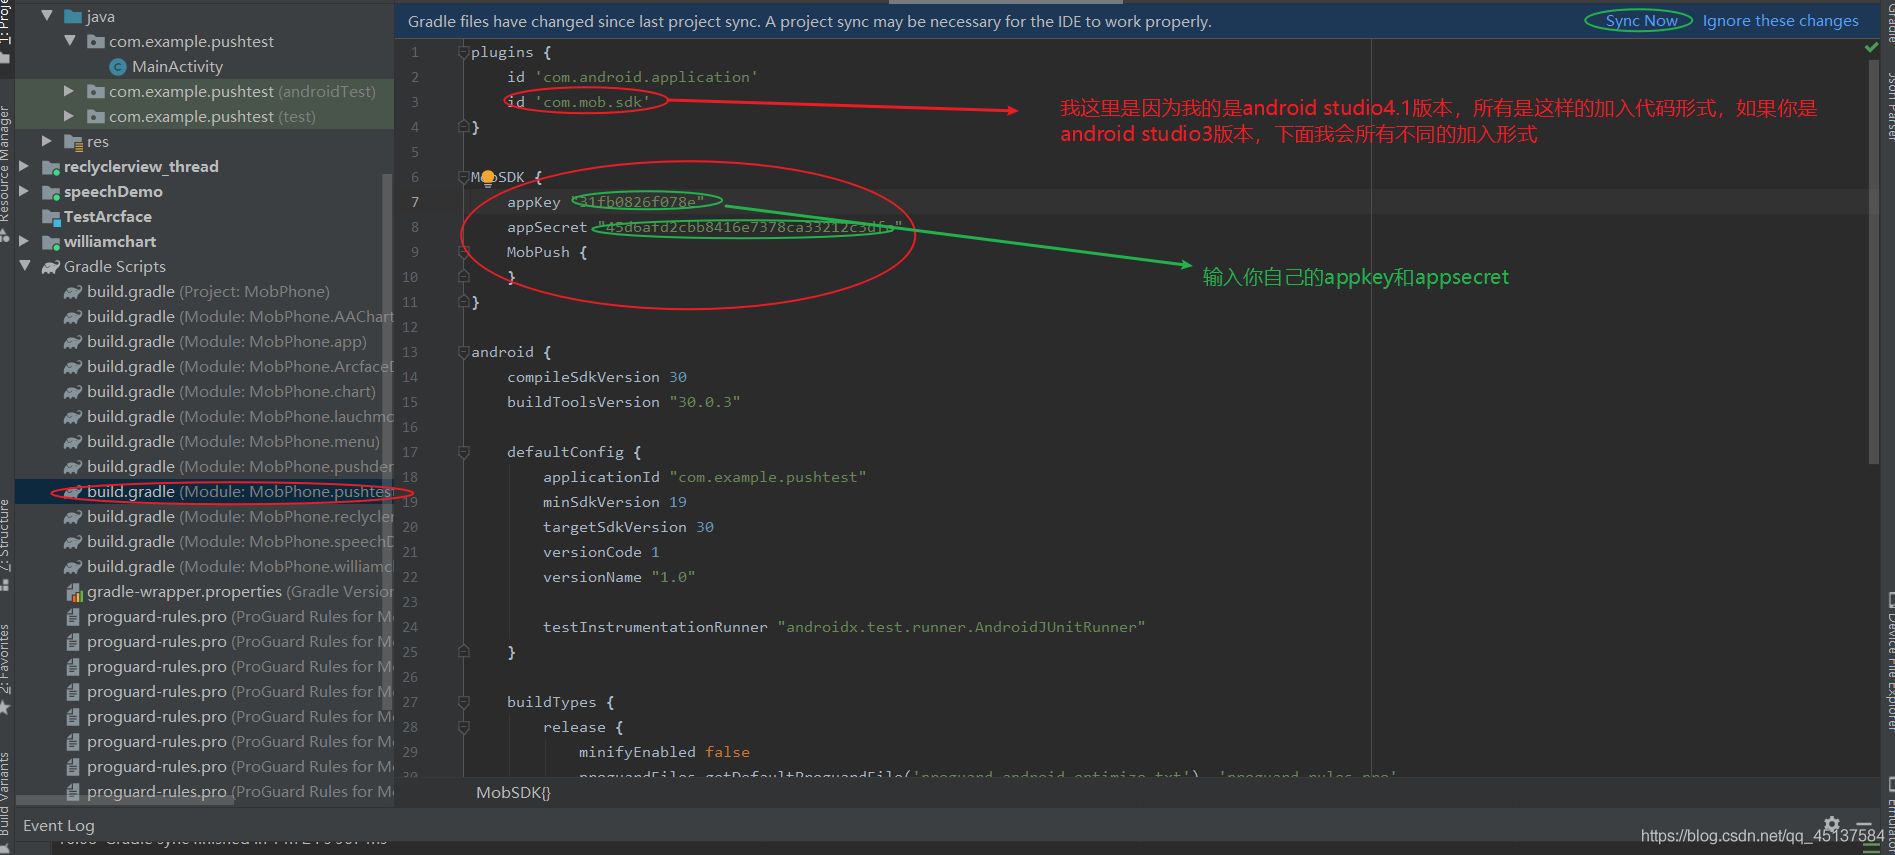Viewport: 1895px width, 855px height.
Task: Expand the res folder arrow
Action: (47, 141)
